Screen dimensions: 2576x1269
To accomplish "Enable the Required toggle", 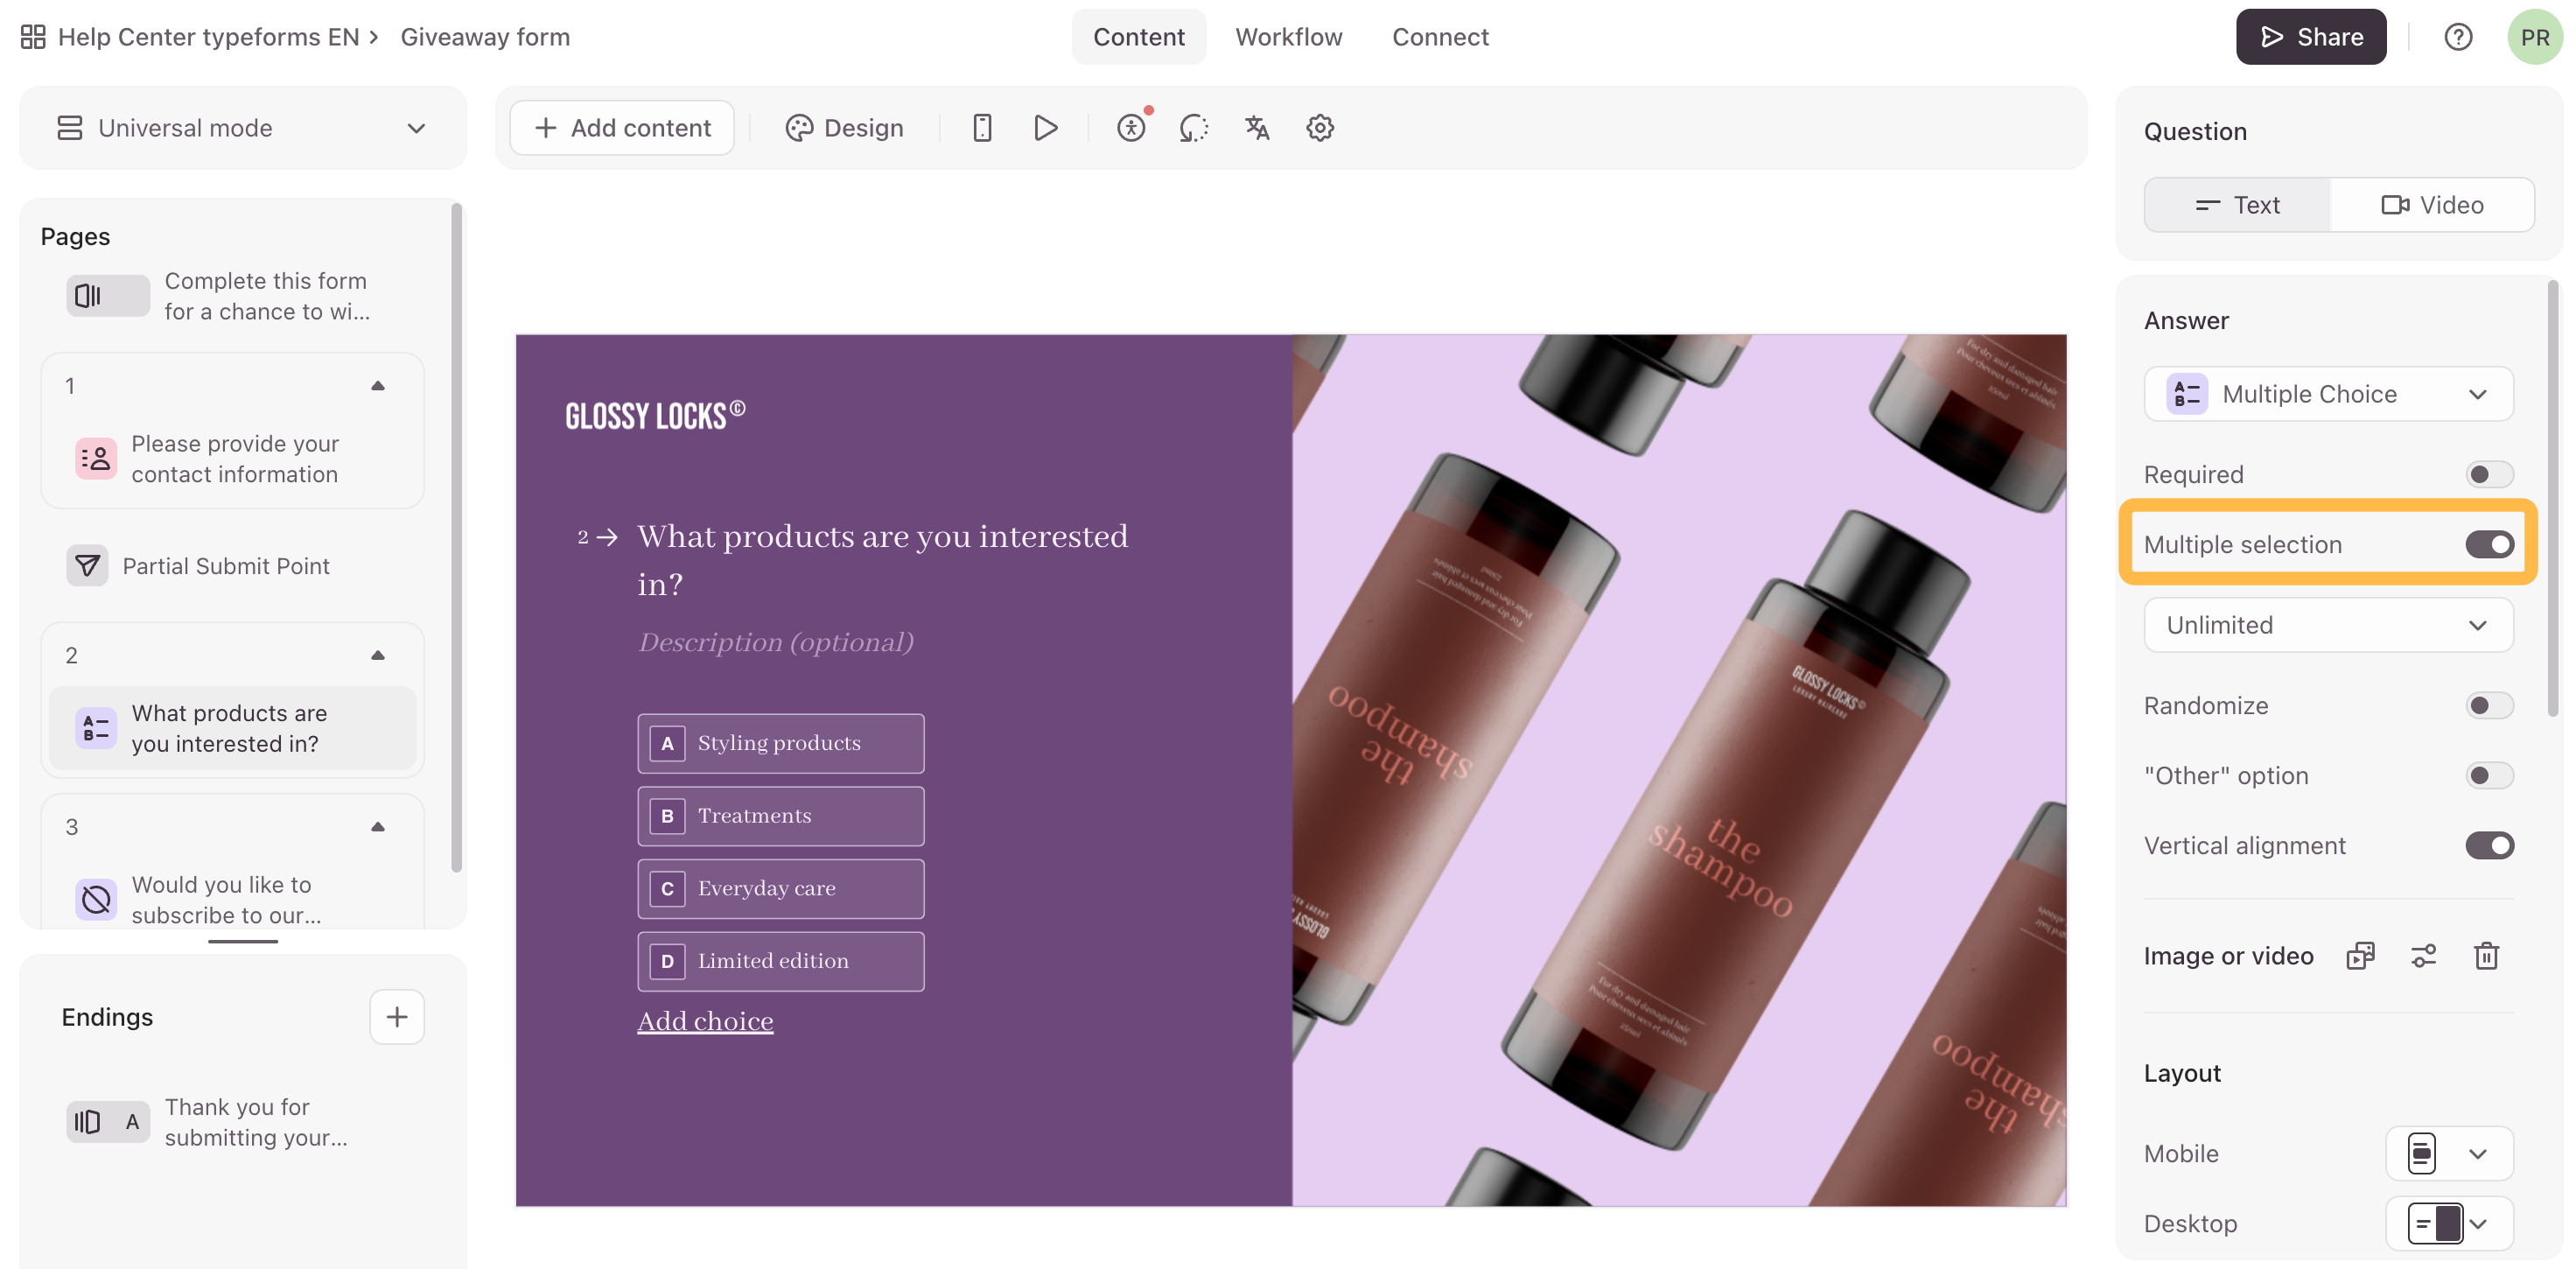I will (2488, 474).
